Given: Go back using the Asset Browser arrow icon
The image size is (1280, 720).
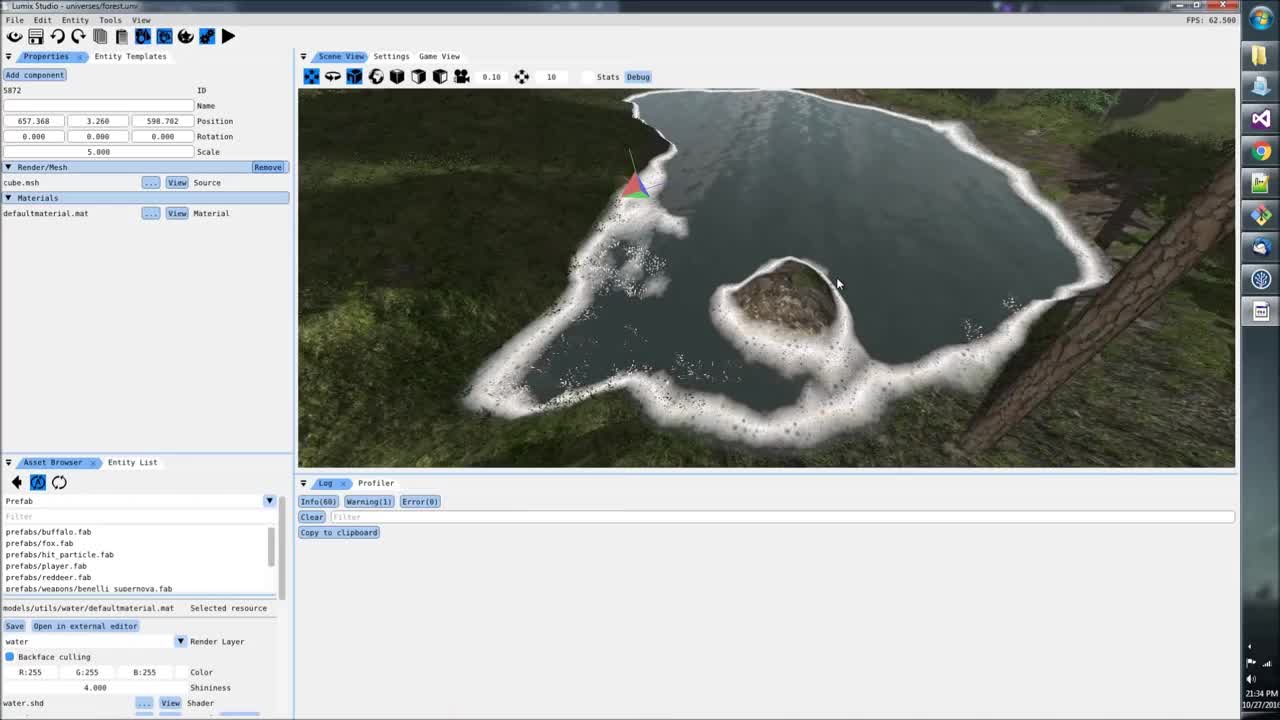Looking at the screenshot, I should [x=16, y=483].
